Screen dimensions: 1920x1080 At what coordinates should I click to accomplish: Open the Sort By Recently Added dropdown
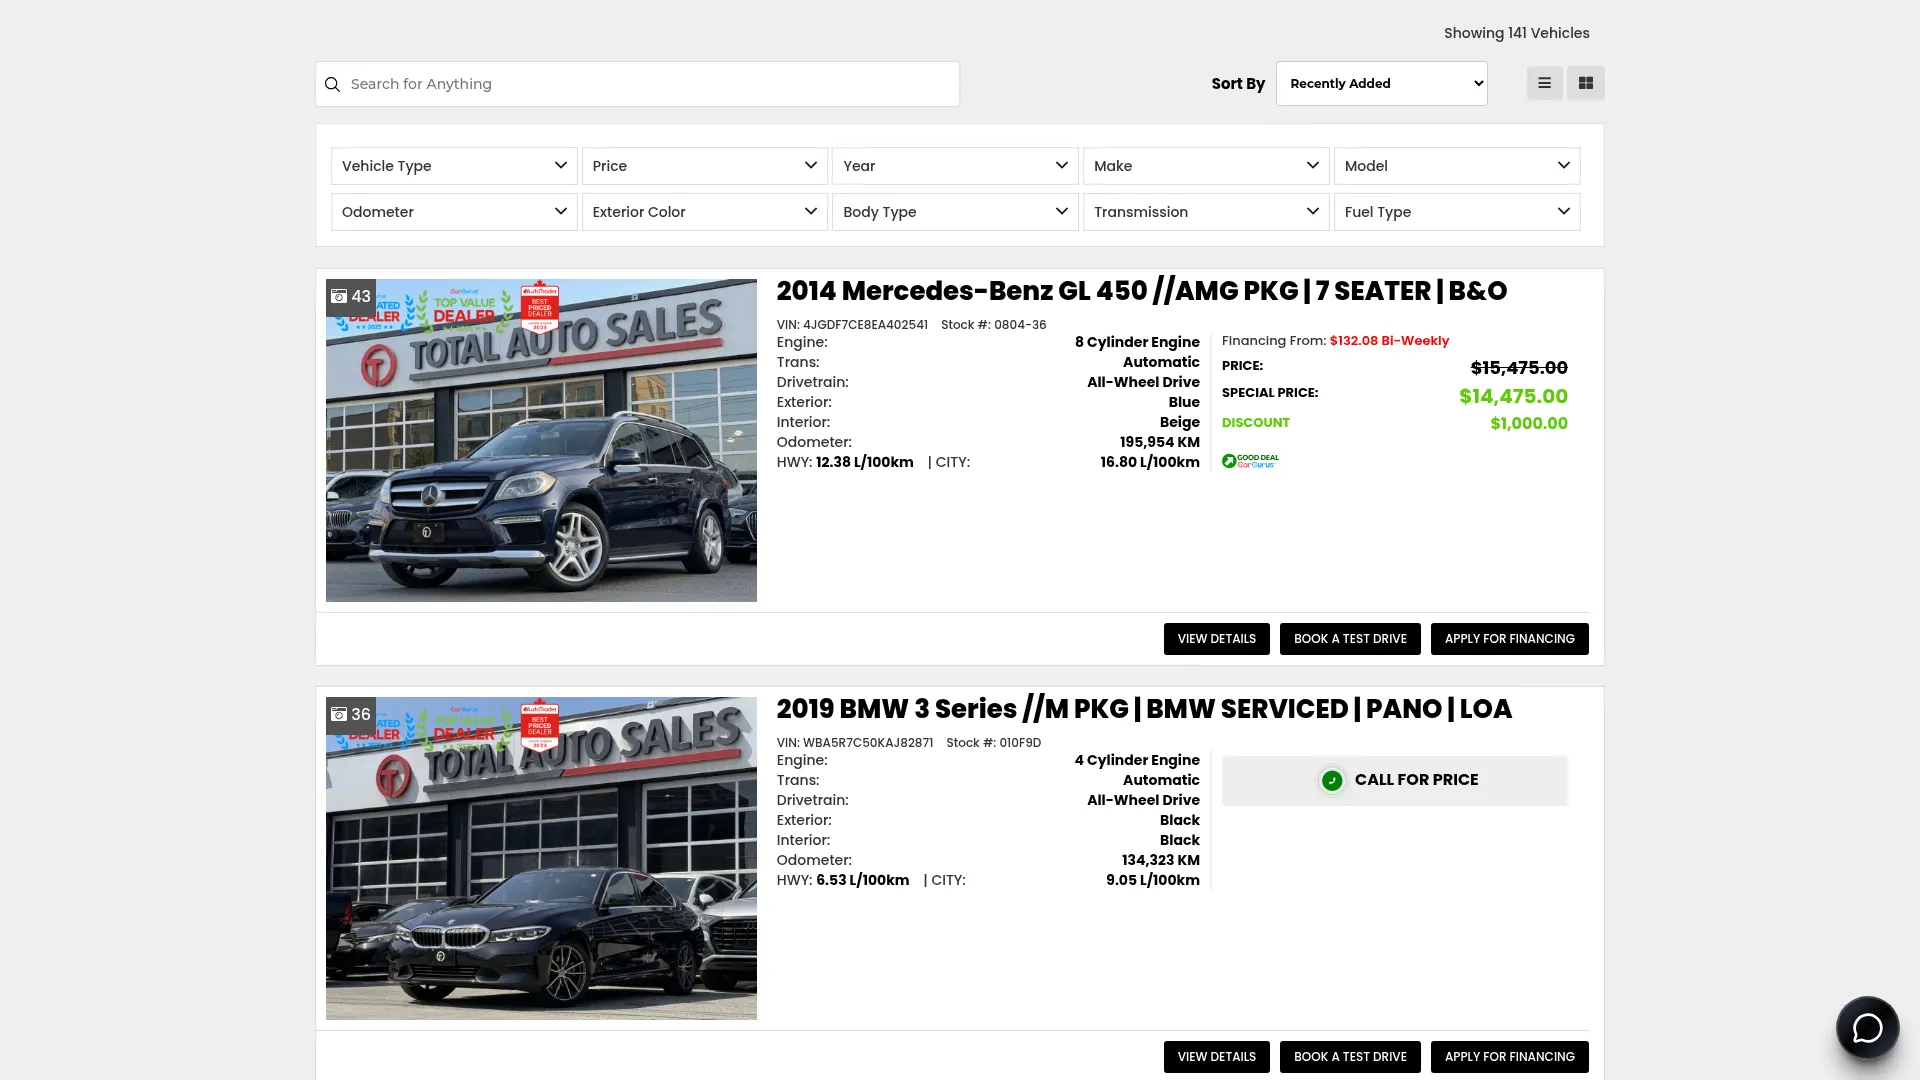(1381, 83)
